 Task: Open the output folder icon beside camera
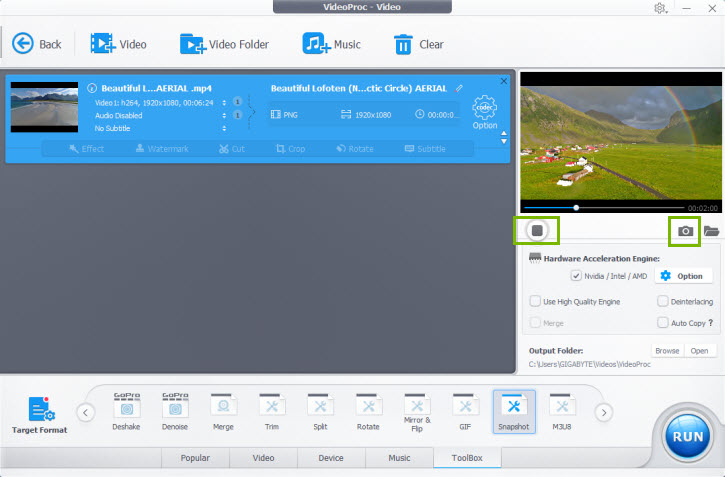711,231
